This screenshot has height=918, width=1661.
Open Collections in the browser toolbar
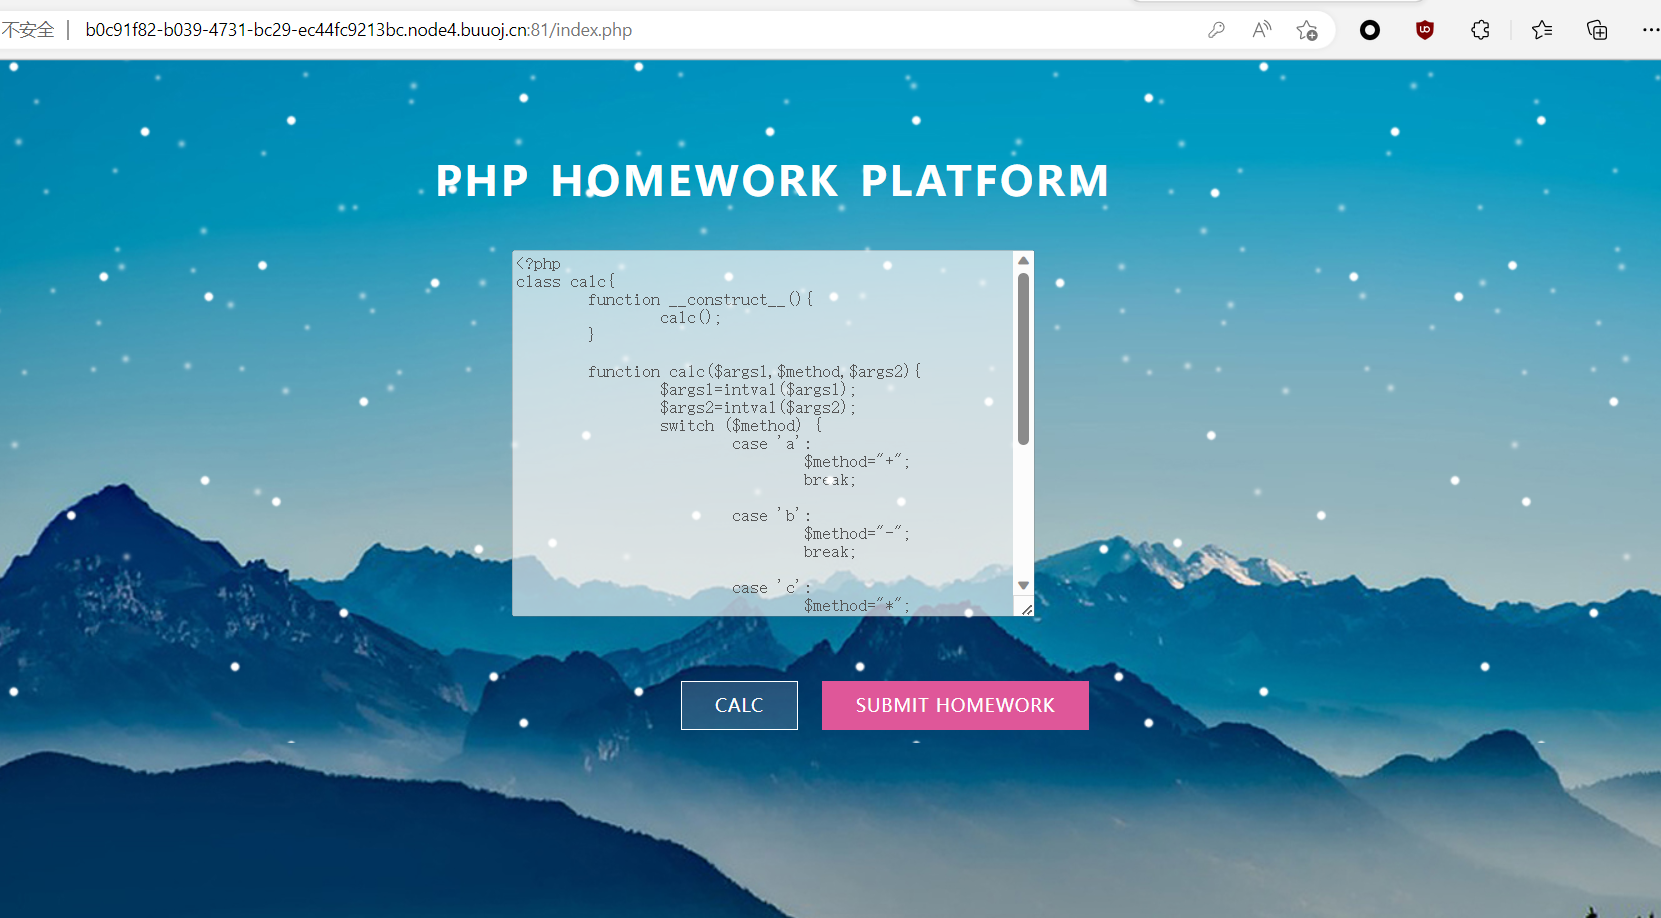1597,30
